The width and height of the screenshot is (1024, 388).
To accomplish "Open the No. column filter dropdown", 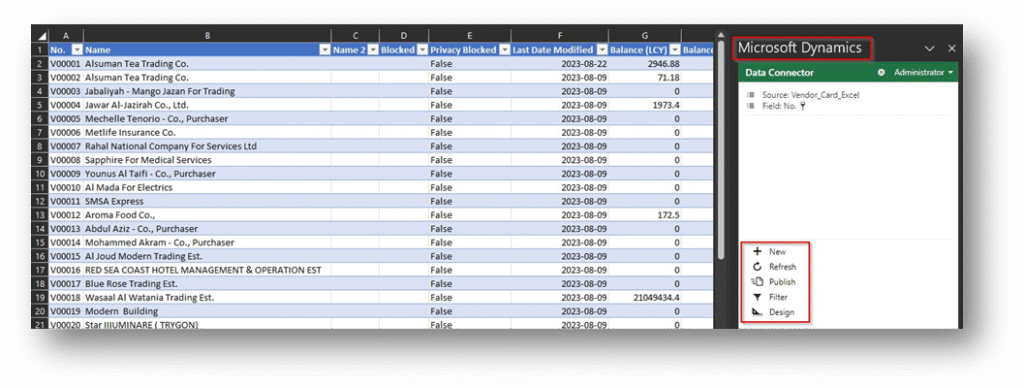I will [77, 50].
